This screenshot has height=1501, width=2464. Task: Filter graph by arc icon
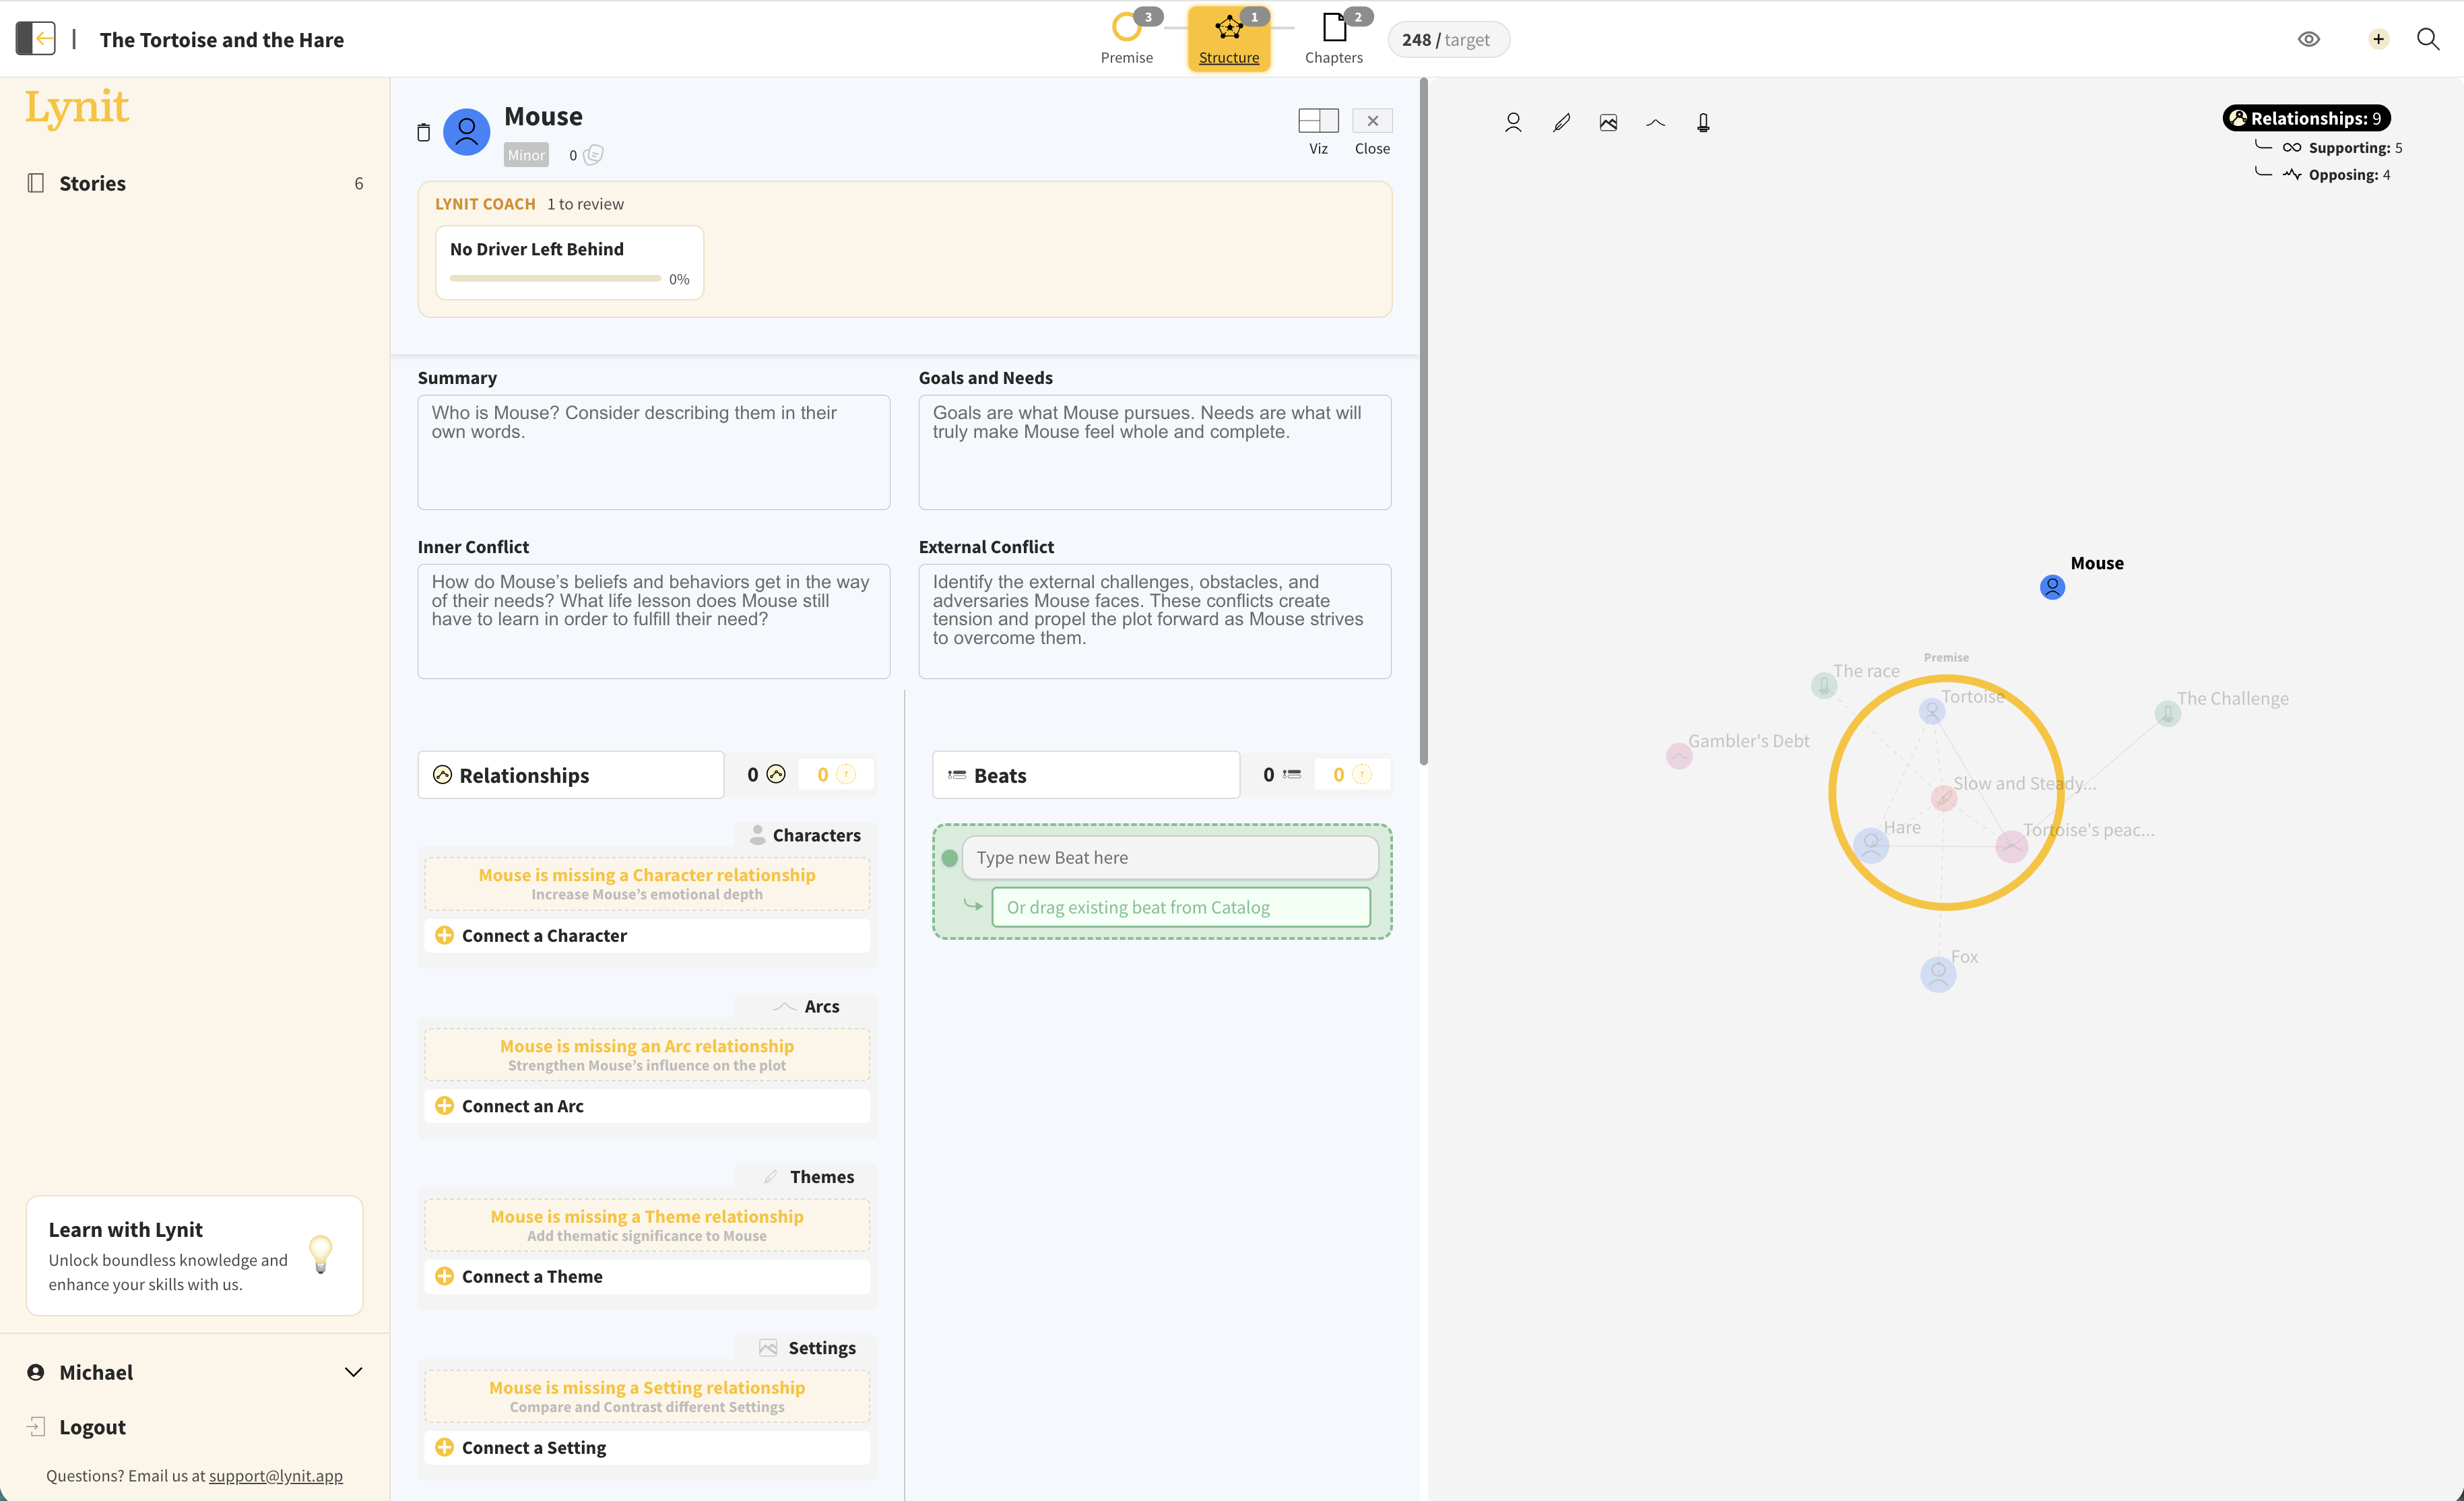(1655, 123)
